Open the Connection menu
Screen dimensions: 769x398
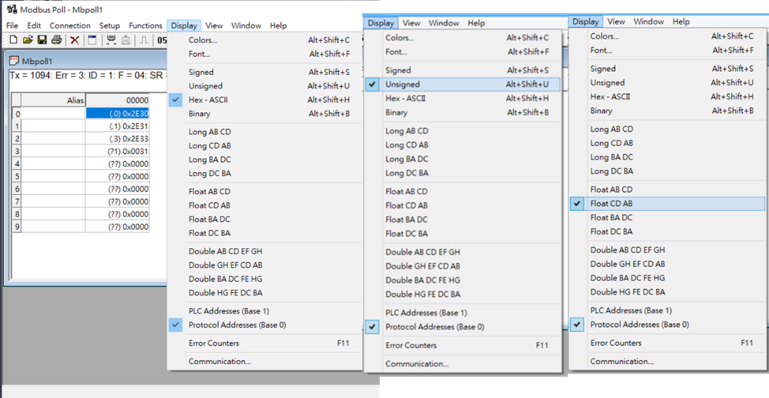click(70, 25)
